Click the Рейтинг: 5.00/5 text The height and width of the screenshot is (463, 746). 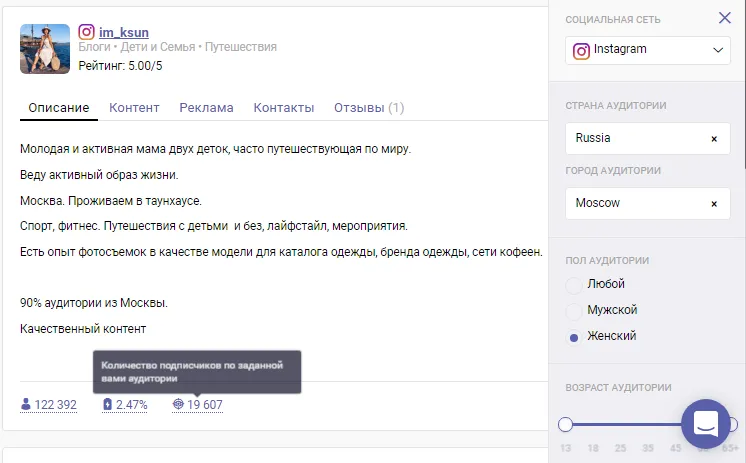120,66
